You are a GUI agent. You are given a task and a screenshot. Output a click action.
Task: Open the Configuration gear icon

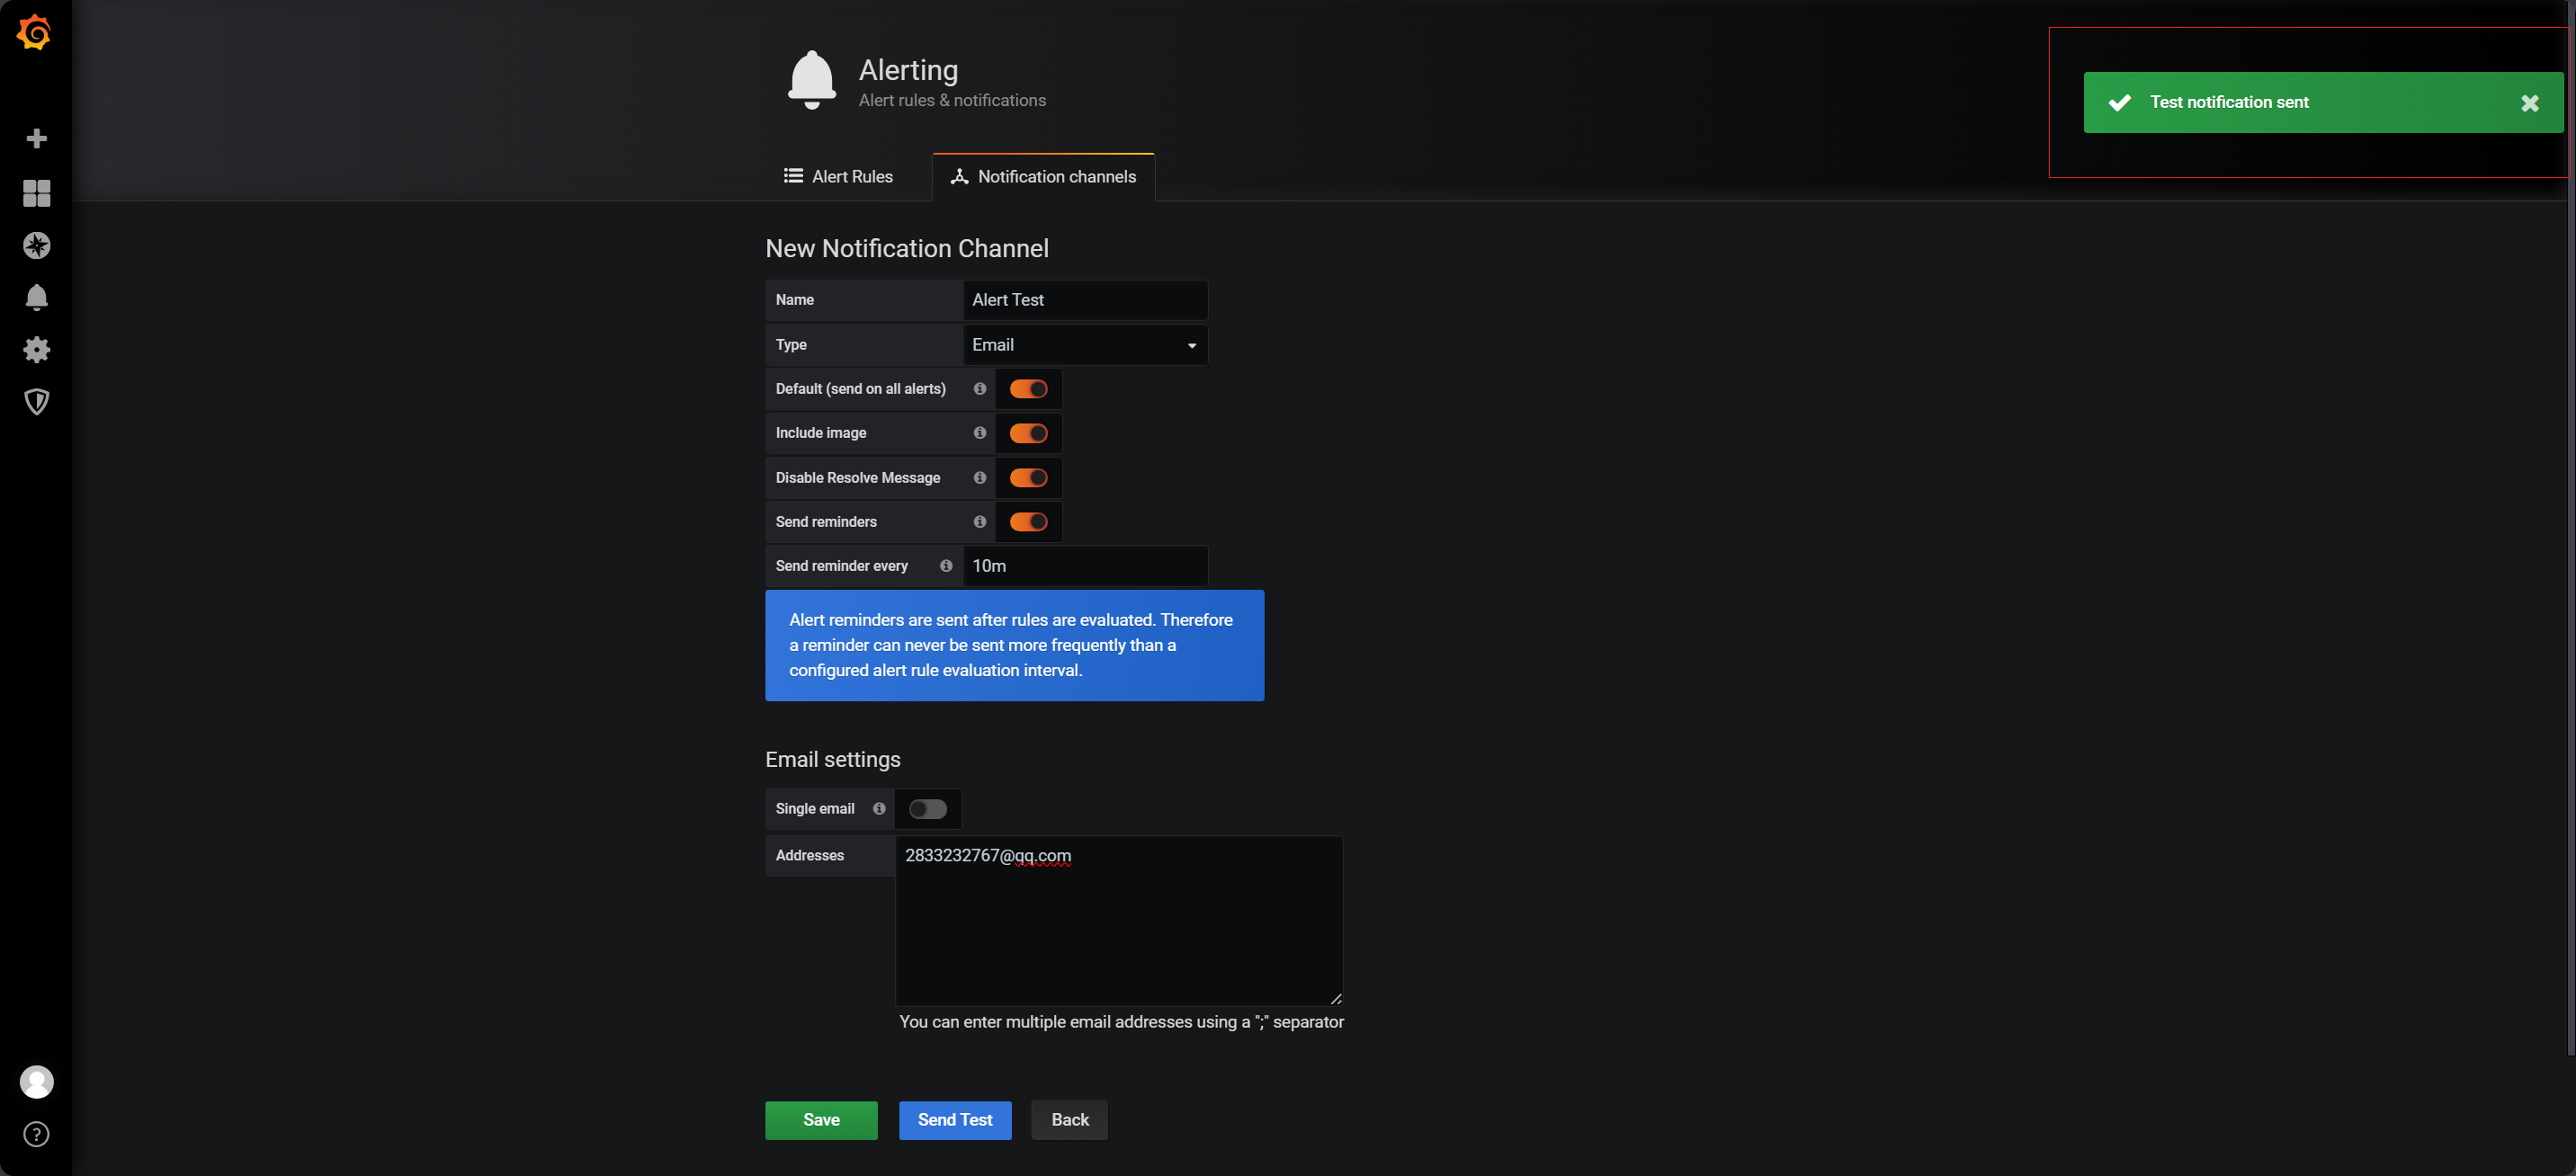(x=36, y=349)
